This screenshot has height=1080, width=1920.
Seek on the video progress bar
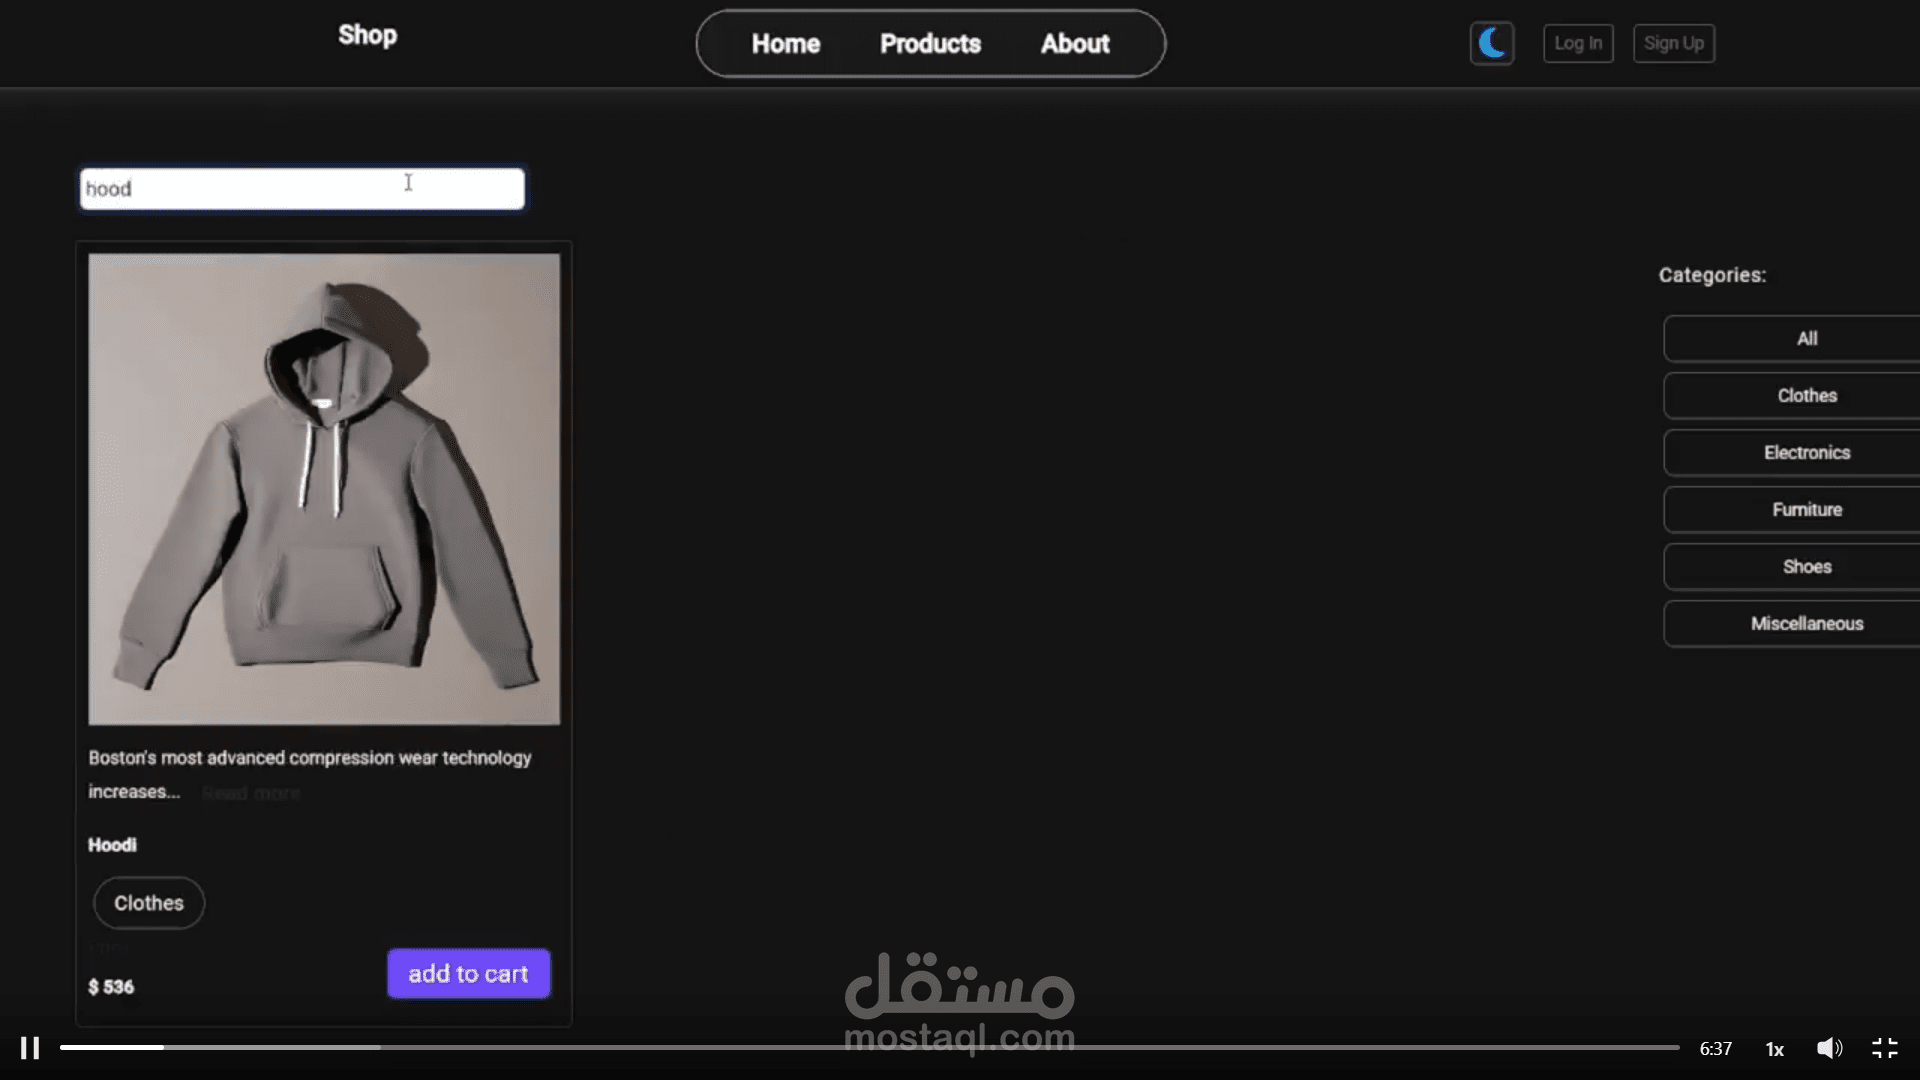(868, 1047)
